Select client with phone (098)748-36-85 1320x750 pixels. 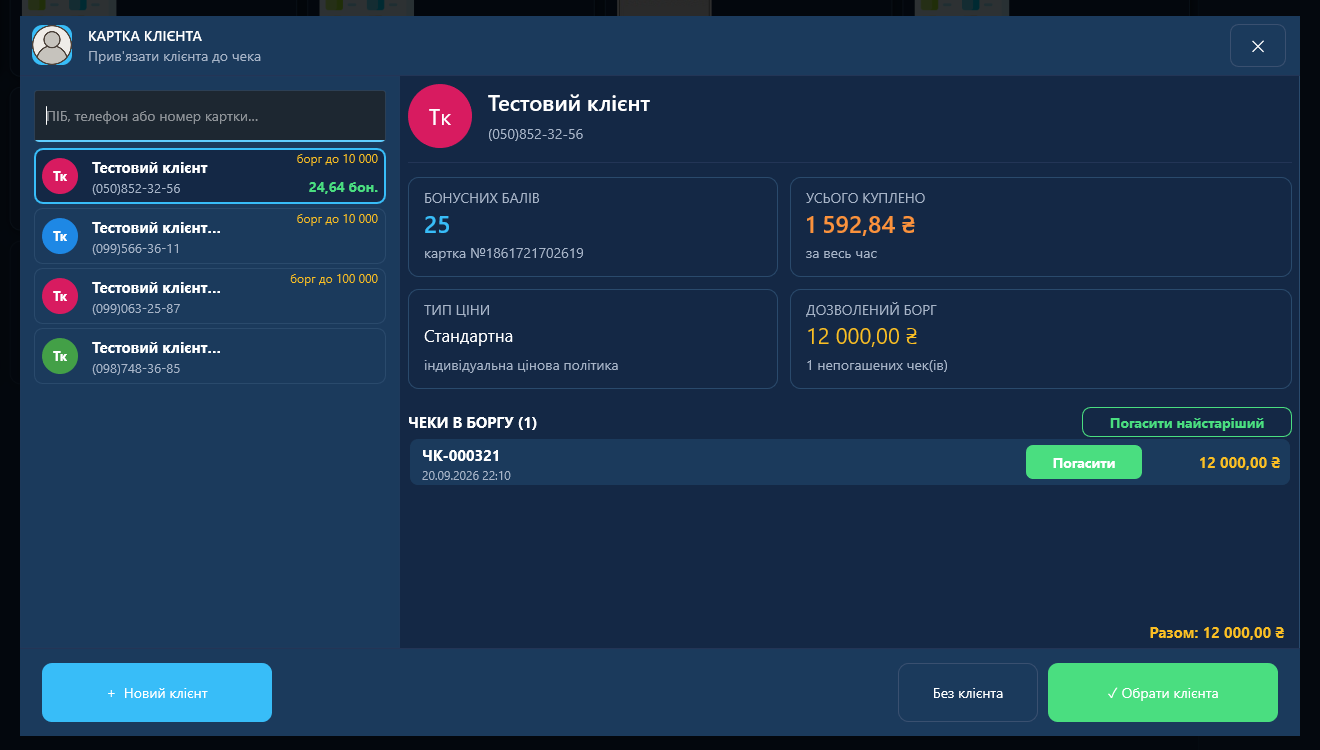(x=210, y=356)
